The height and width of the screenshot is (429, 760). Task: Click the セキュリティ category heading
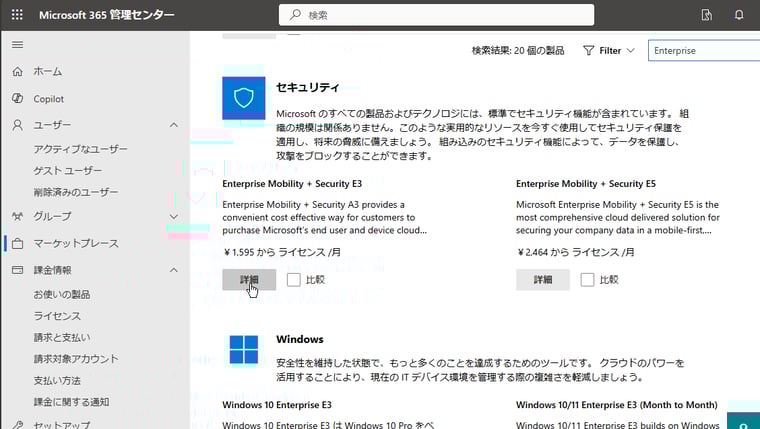point(308,87)
